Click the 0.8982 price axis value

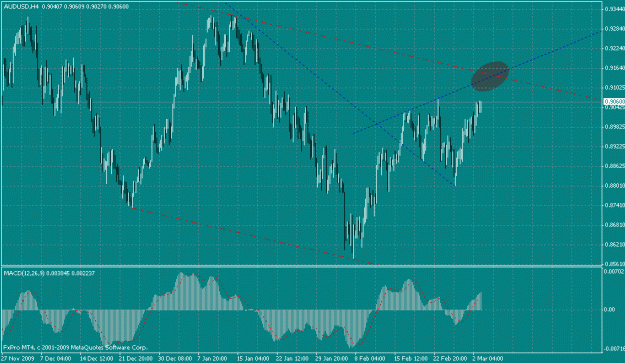pyautogui.click(x=616, y=127)
